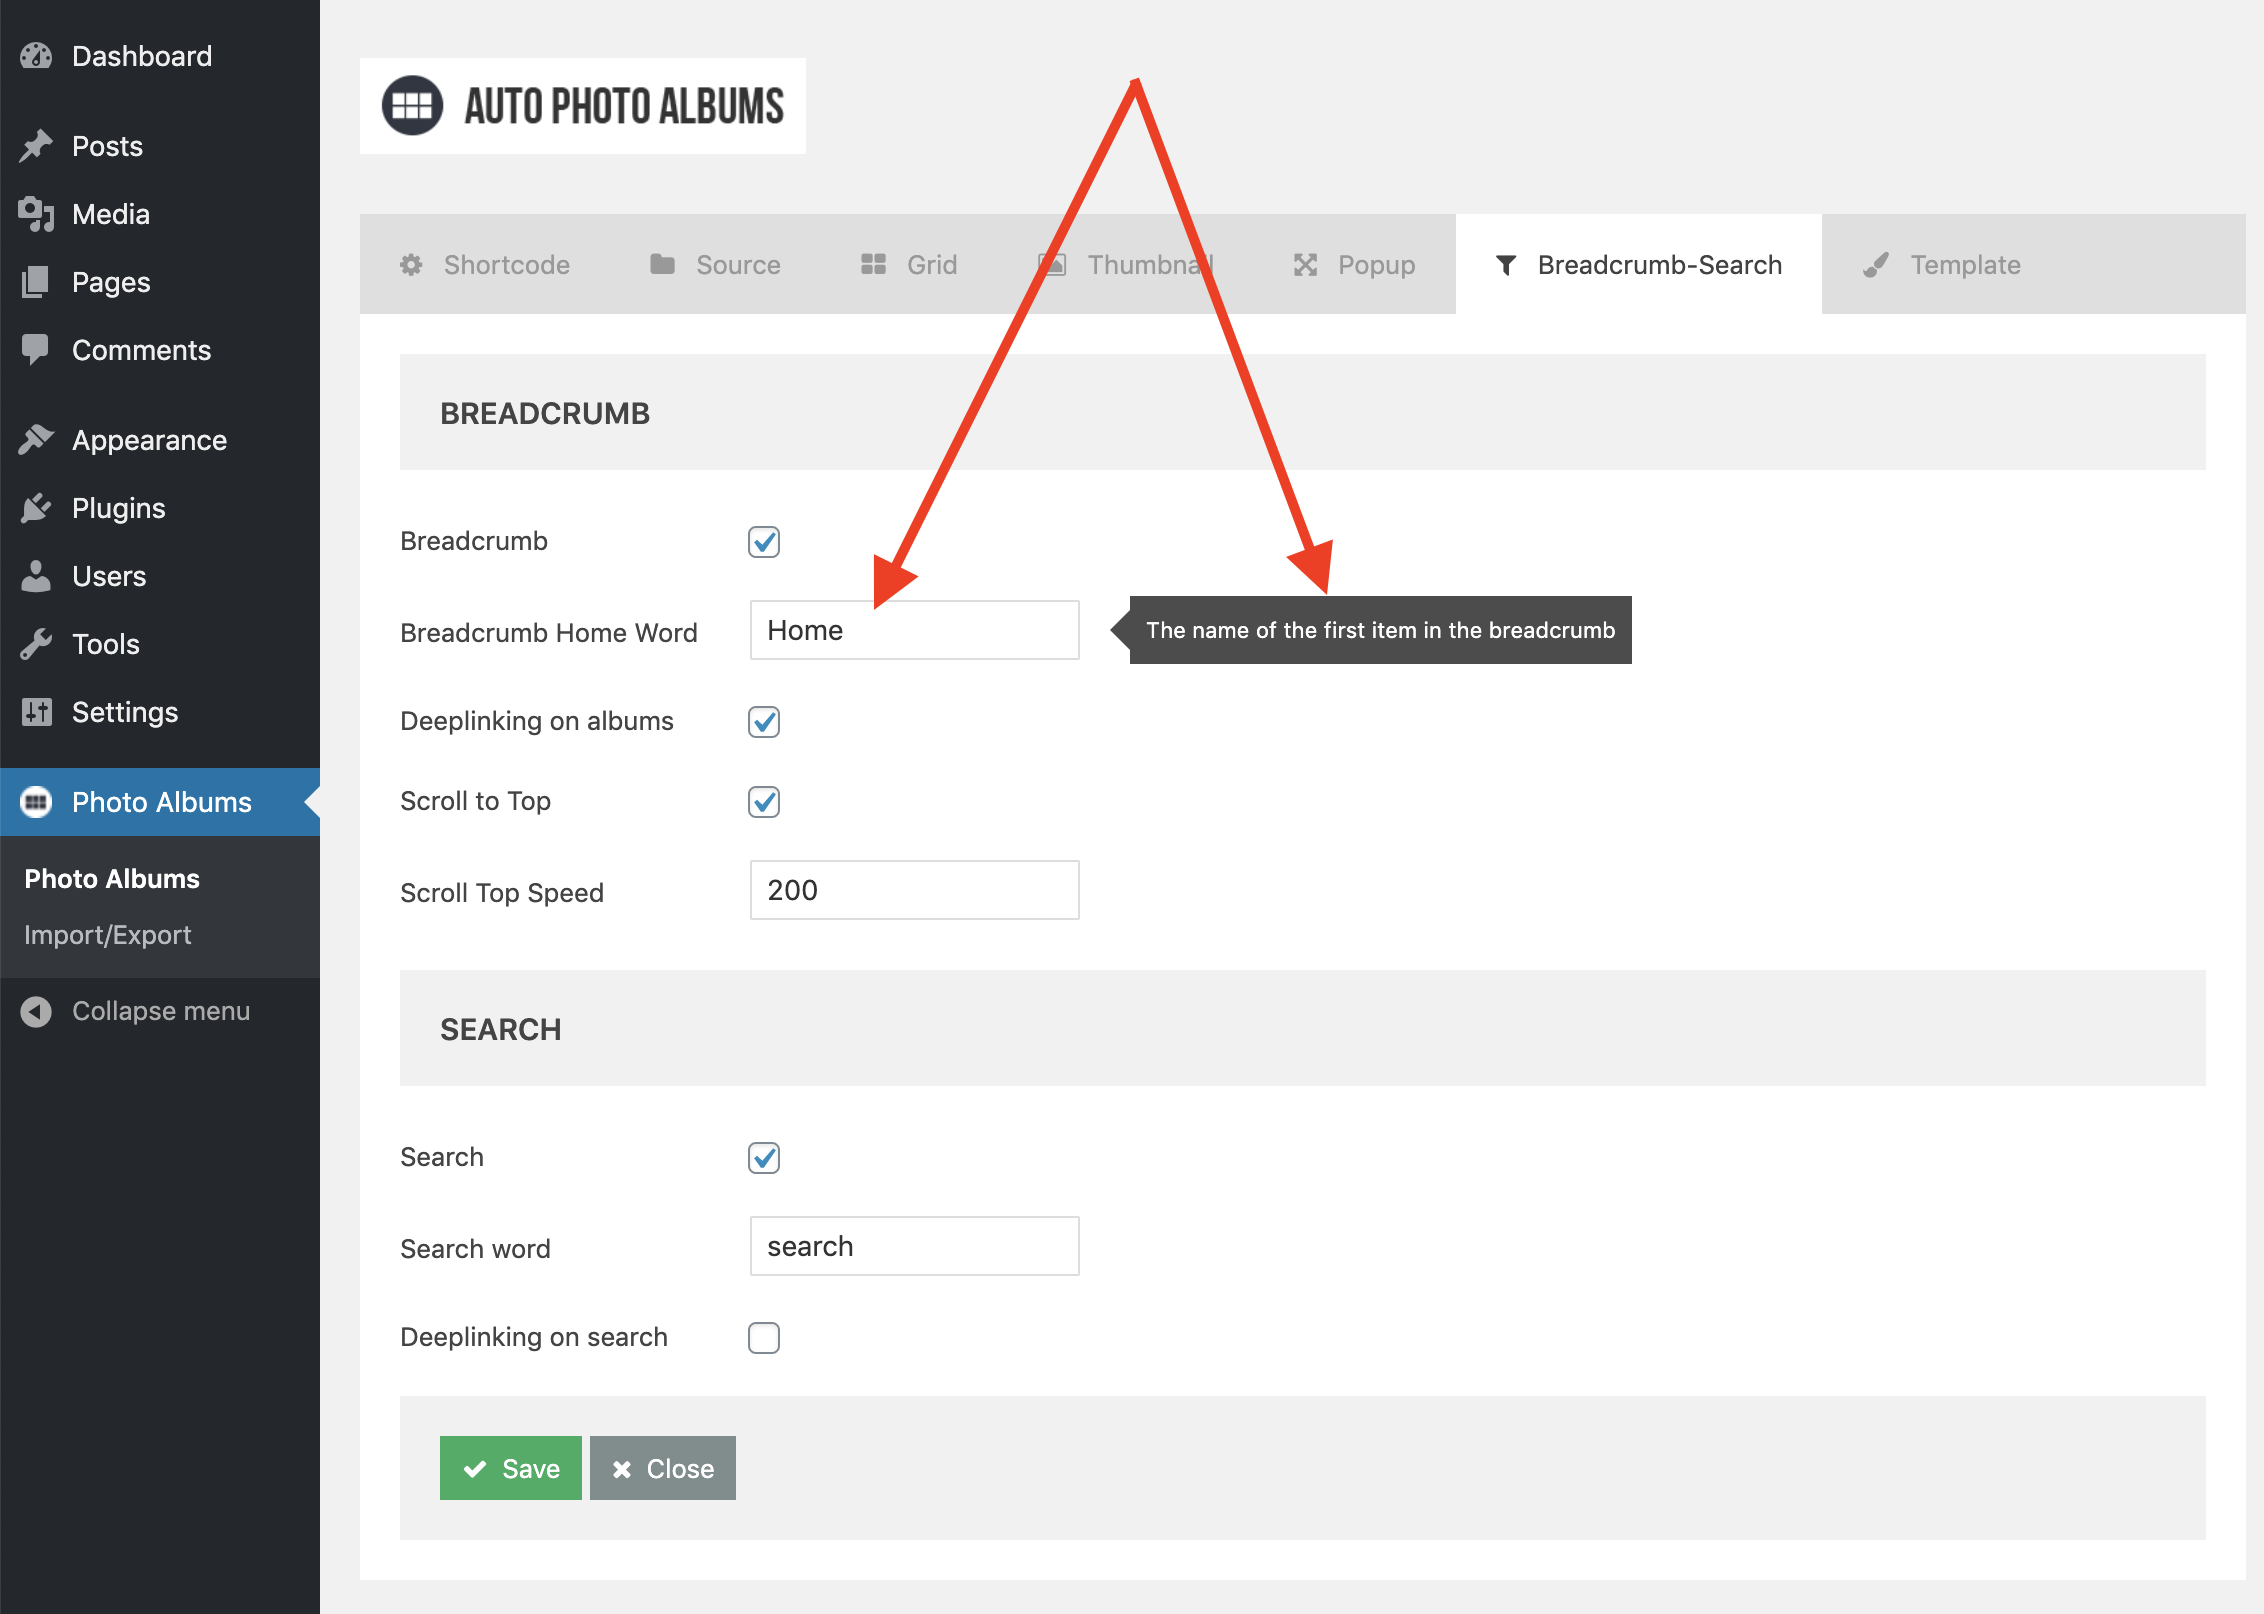
Task: Click the Template paintbrush icon
Action: (x=1876, y=265)
